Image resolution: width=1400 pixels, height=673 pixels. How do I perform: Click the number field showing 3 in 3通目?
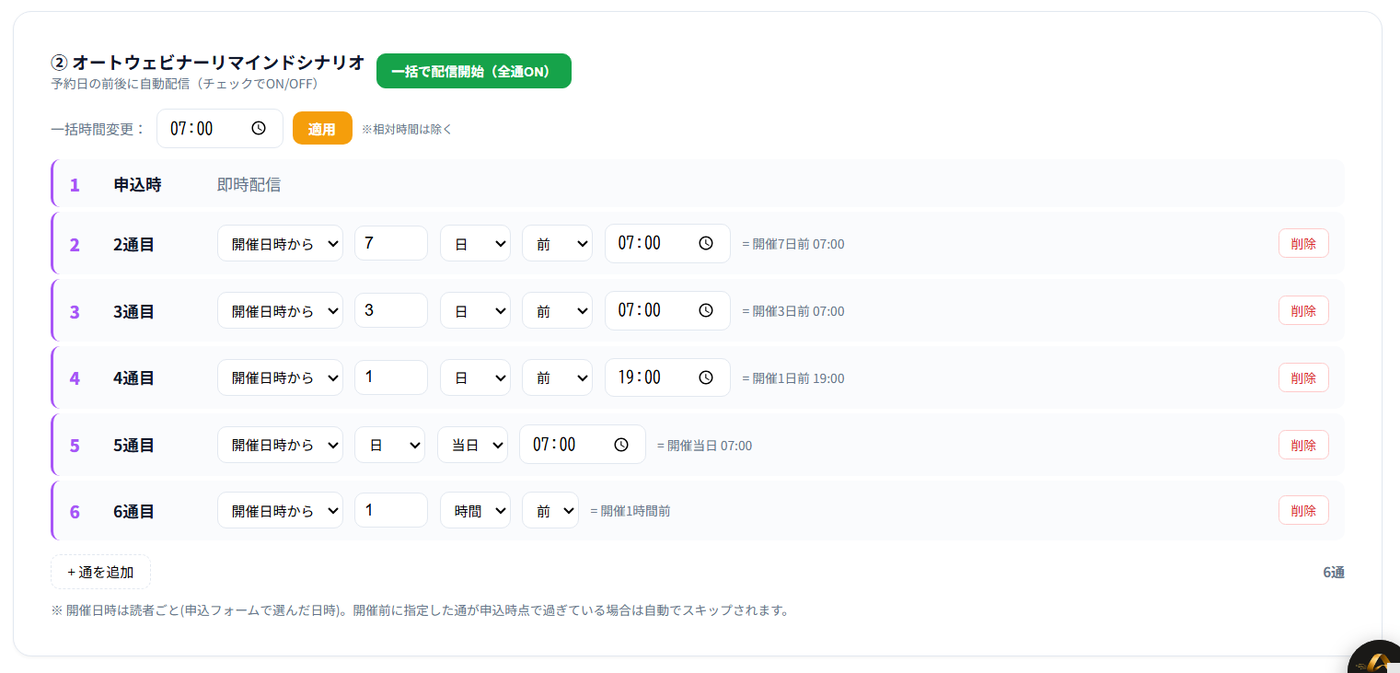pos(391,310)
